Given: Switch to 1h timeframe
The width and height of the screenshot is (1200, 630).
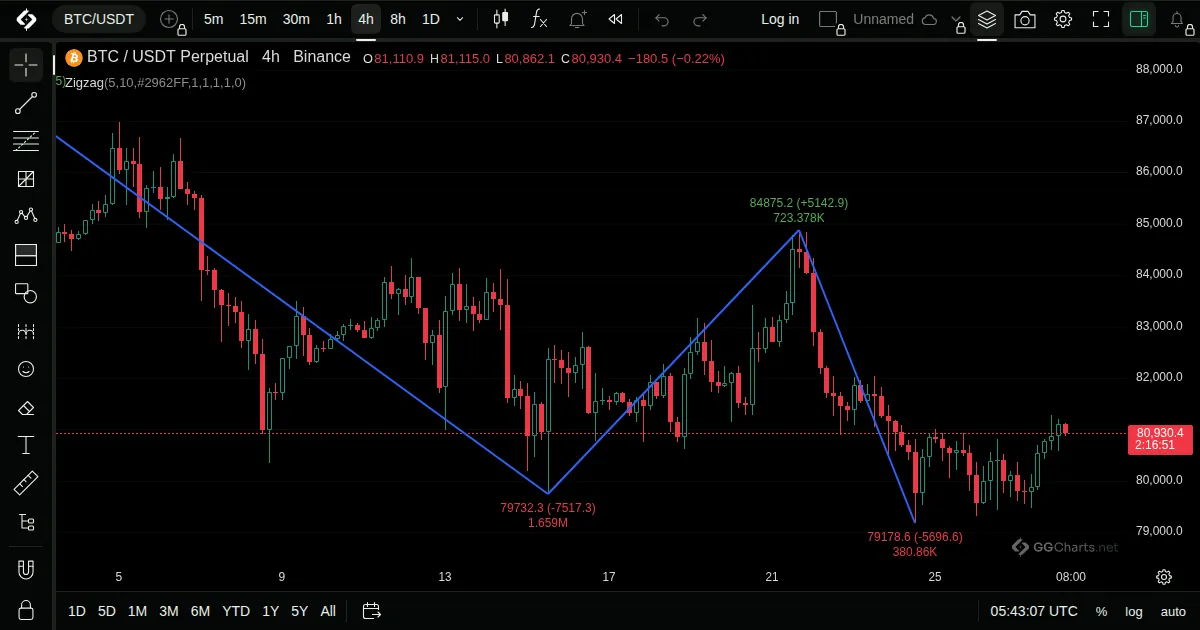Looking at the screenshot, I should click(334, 19).
